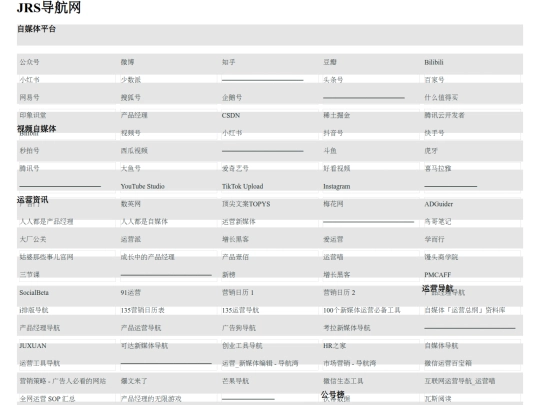This screenshot has width=540, height=405.
Task: Go to the SocialBeta link
Action: coord(34,293)
